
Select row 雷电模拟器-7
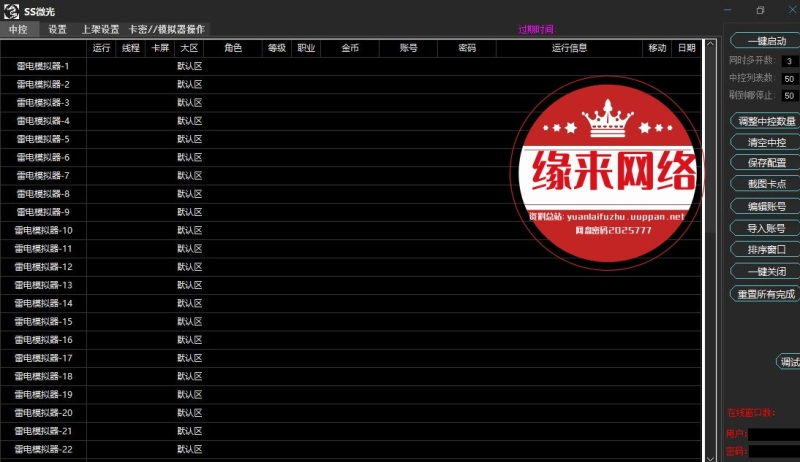(351, 175)
